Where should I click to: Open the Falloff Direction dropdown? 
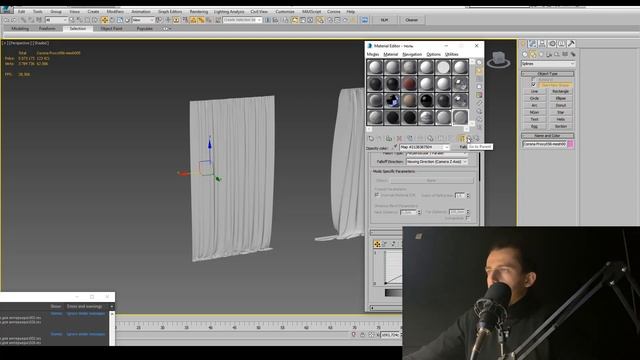coord(437,162)
